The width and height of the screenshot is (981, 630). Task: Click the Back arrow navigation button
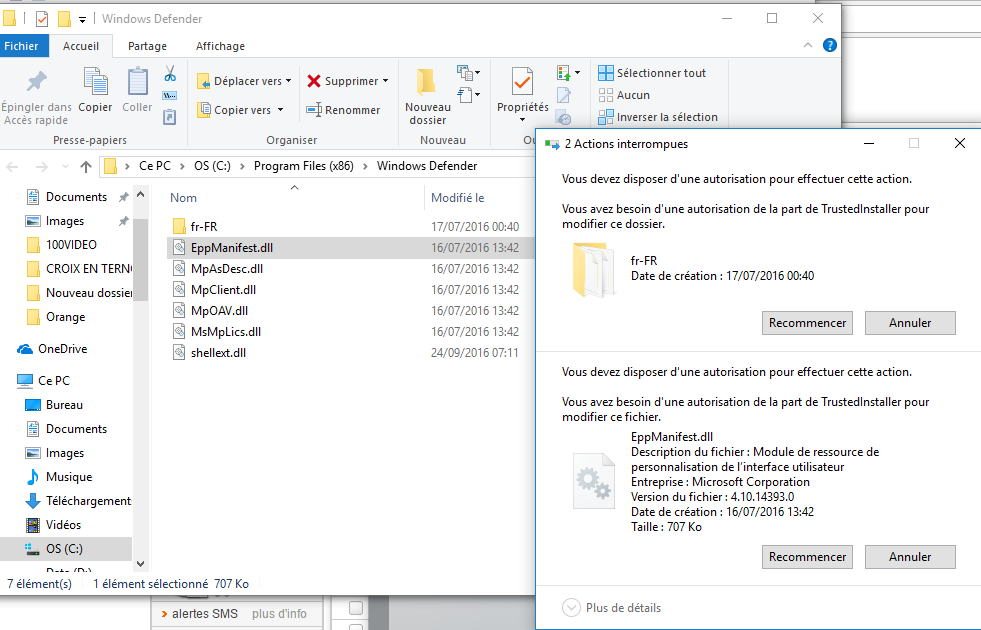[13, 166]
